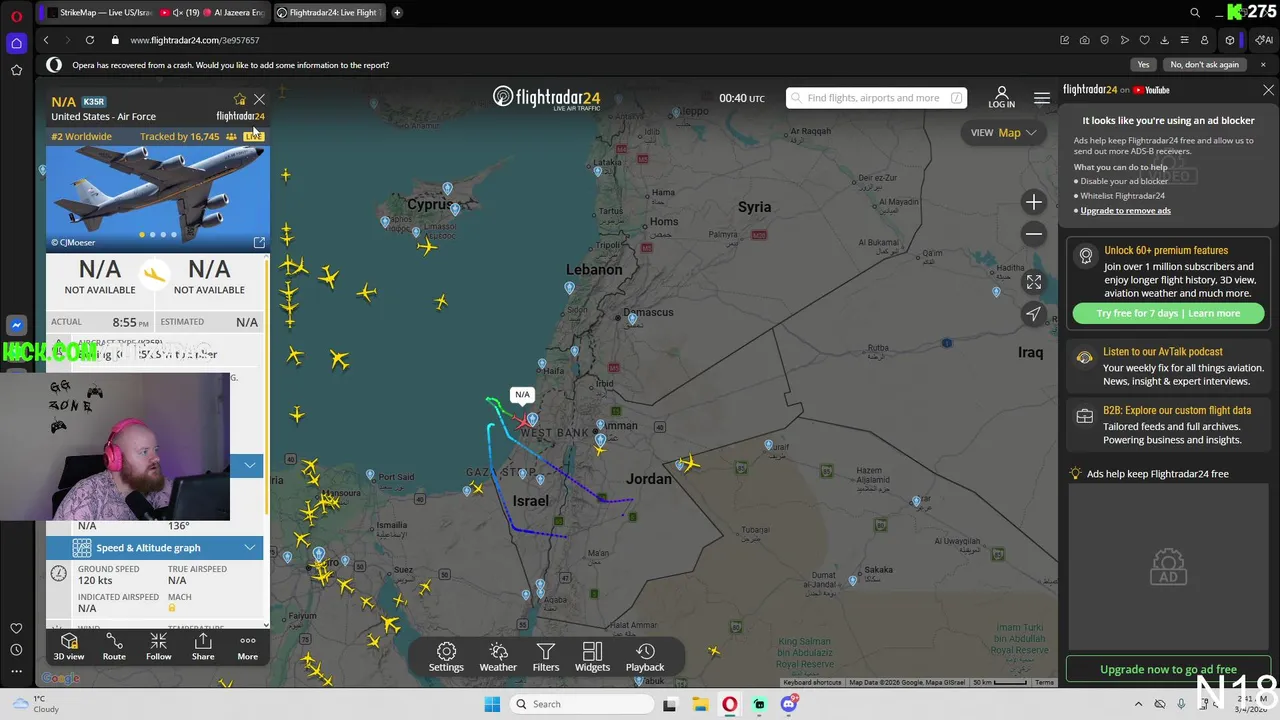The width and height of the screenshot is (1280, 720).
Task: Click the K35R aircraft type badge
Action: coord(93,102)
